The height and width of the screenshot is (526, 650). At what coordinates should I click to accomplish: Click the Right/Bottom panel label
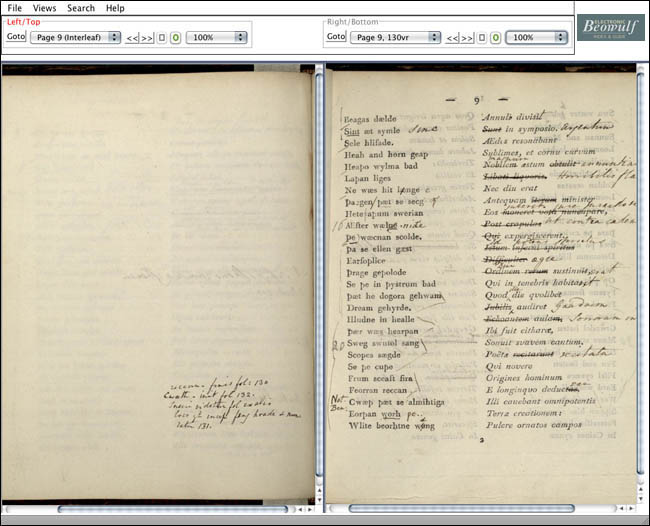click(353, 22)
